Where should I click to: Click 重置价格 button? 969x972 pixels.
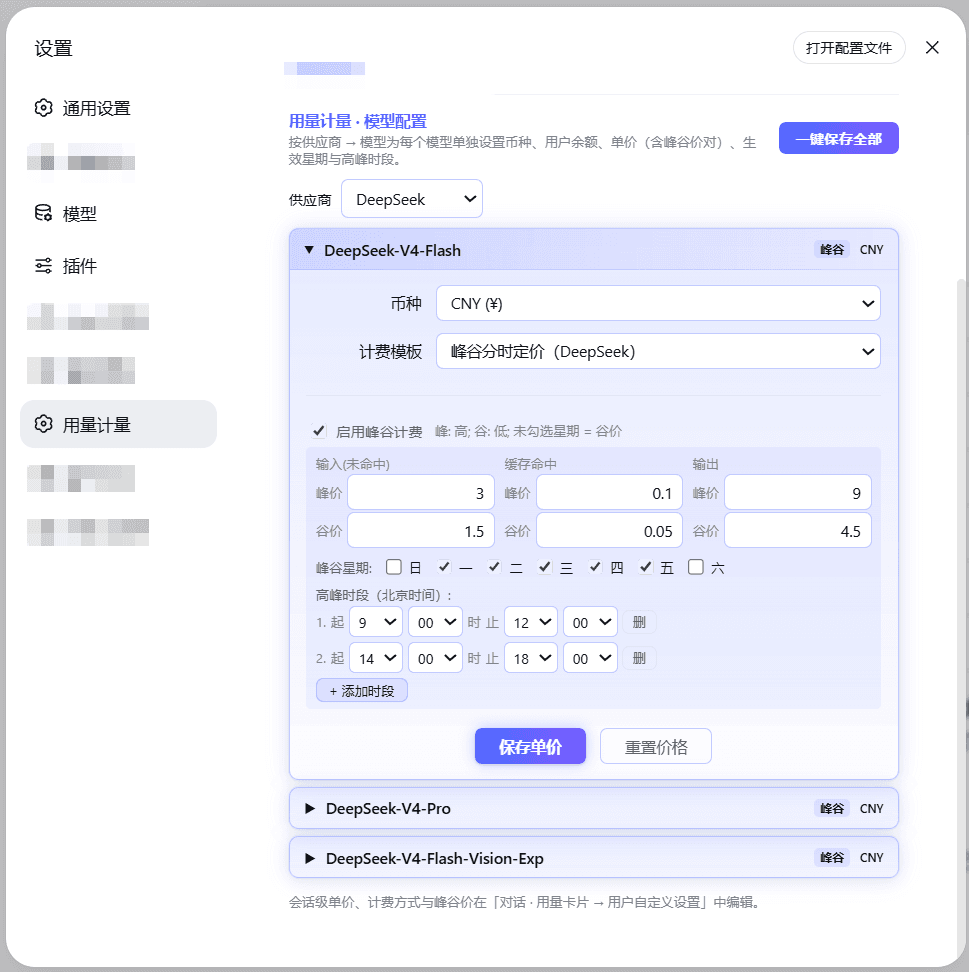655,746
